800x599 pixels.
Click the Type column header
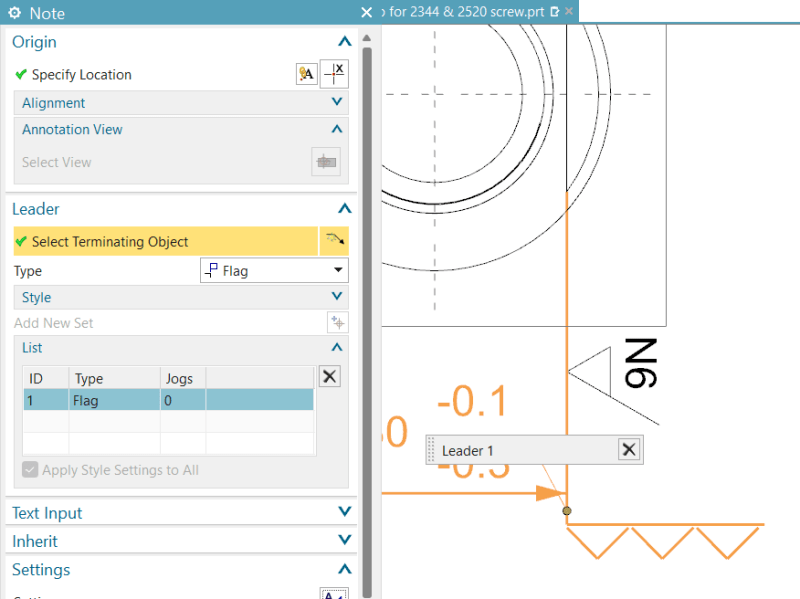point(114,379)
